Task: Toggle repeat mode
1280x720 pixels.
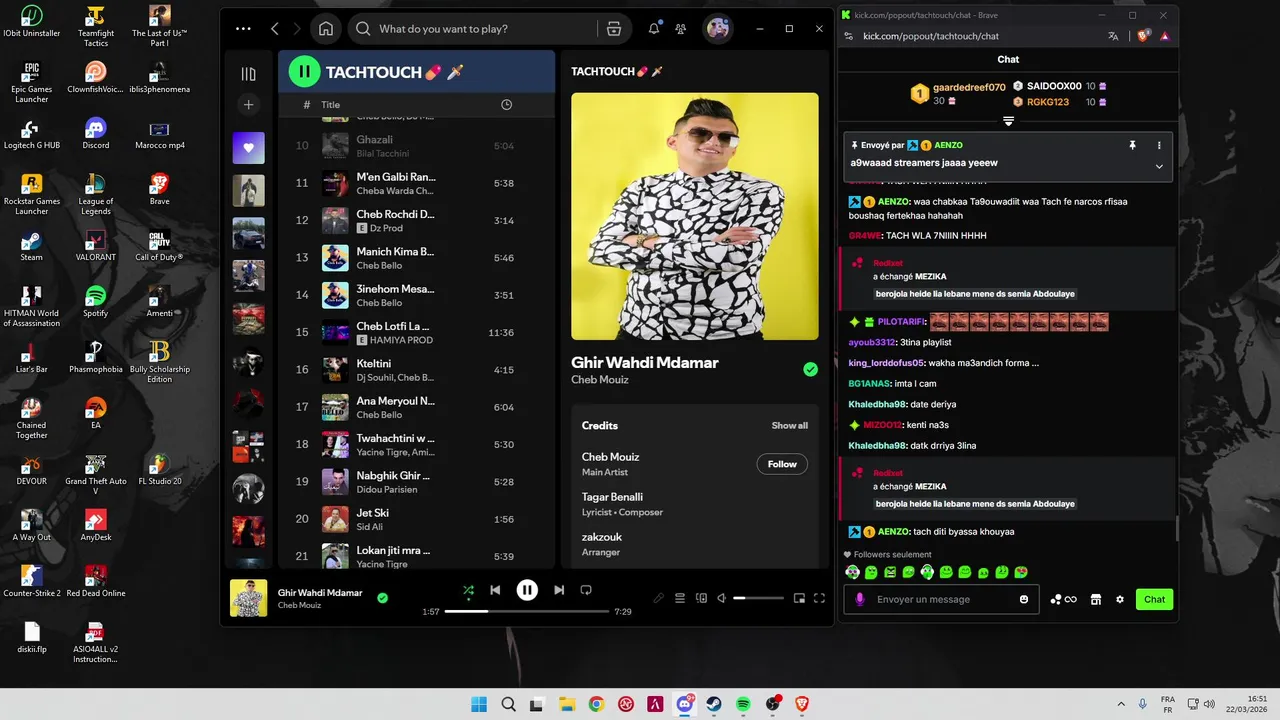Action: click(586, 590)
